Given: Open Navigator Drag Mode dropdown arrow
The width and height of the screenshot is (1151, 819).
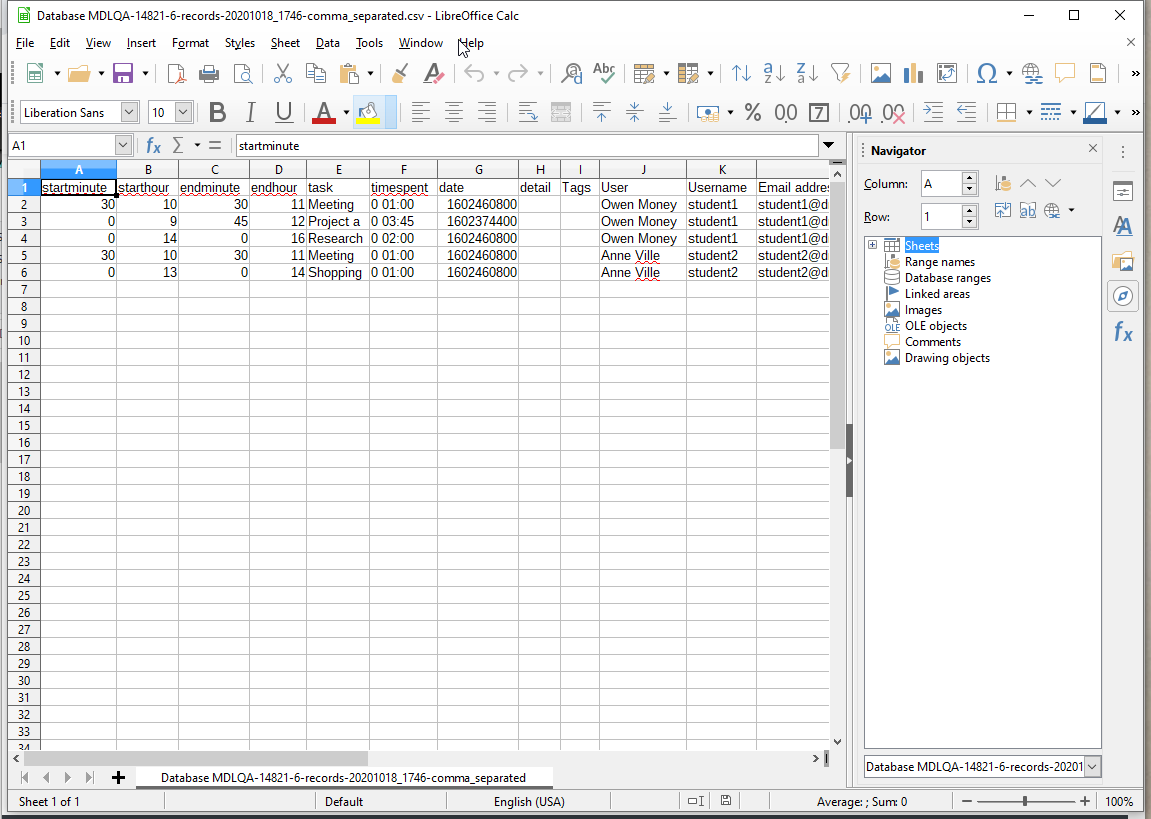Looking at the screenshot, I should click(x=1071, y=211).
